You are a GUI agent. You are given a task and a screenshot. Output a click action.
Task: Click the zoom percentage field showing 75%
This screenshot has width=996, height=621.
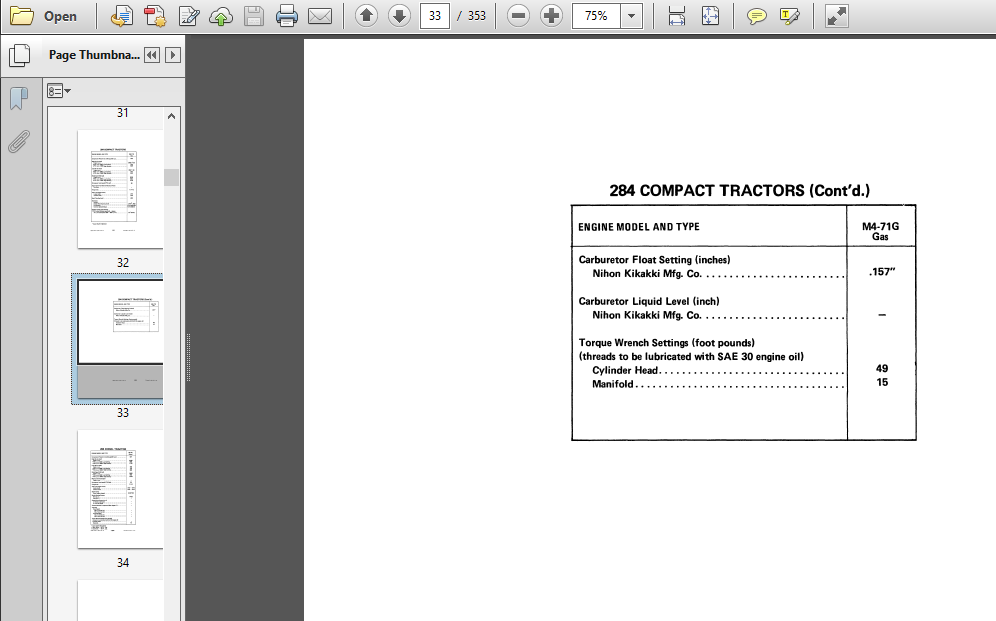[596, 16]
